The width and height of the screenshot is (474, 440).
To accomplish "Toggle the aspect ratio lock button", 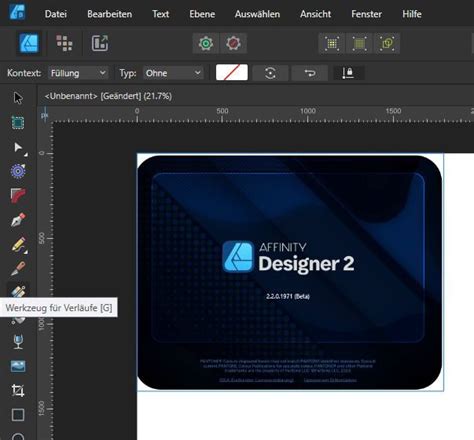I will [348, 73].
